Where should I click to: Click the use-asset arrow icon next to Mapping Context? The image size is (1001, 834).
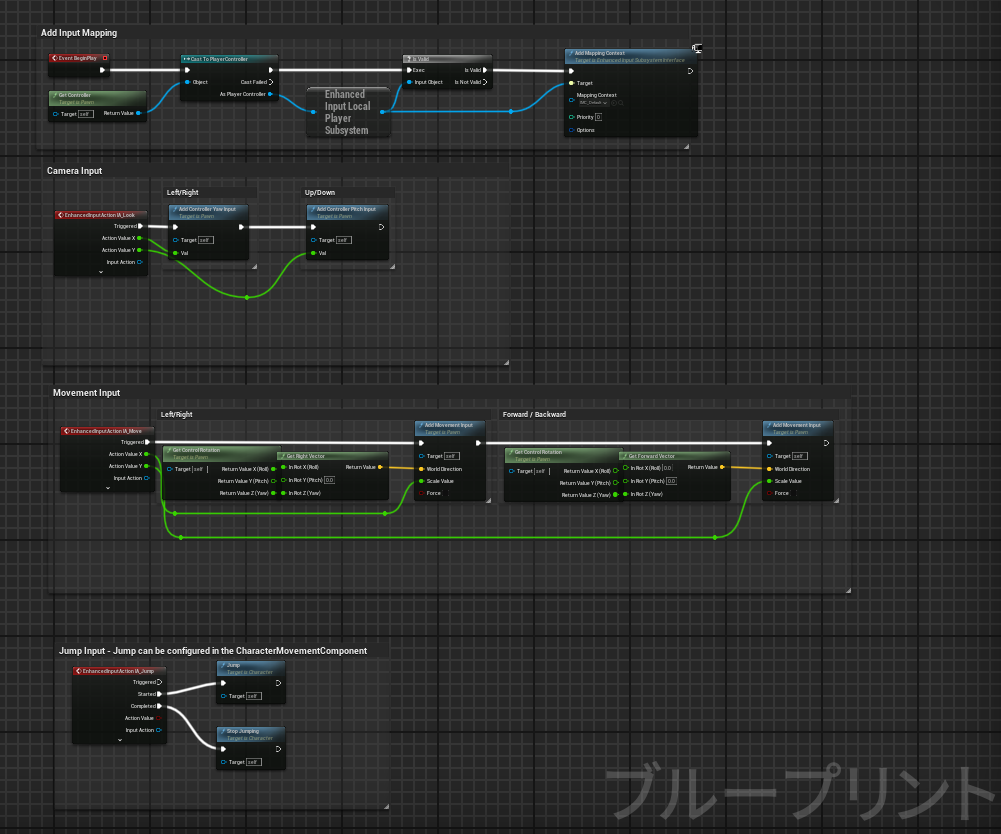[614, 103]
